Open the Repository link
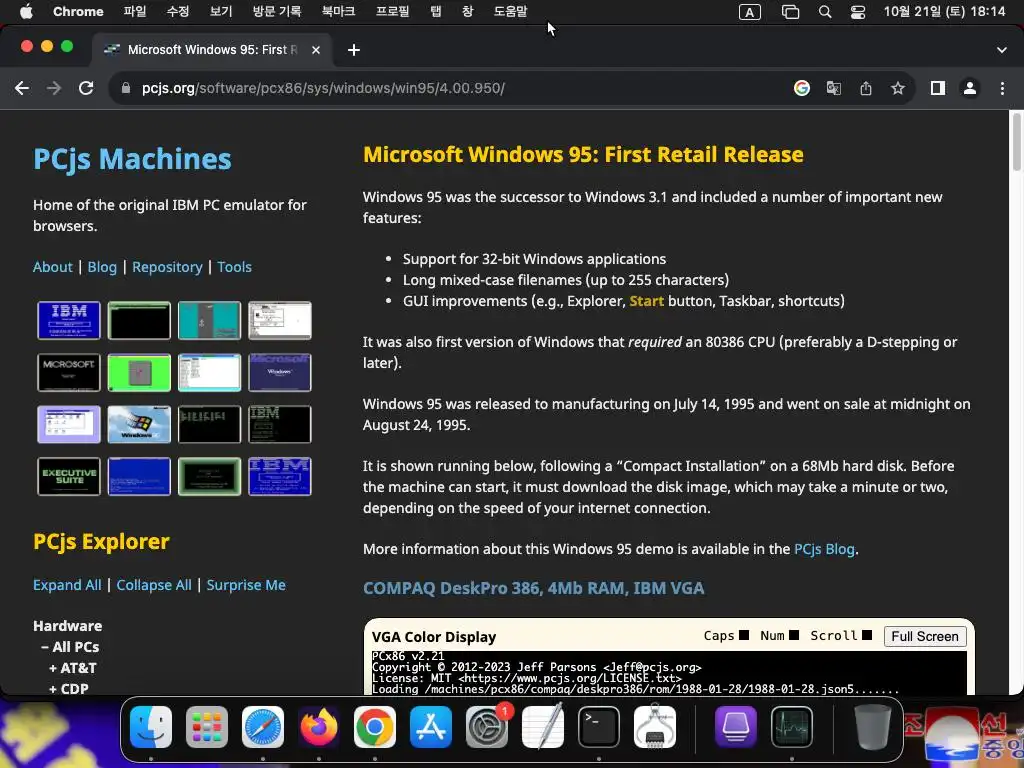This screenshot has width=1024, height=768. tap(167, 267)
